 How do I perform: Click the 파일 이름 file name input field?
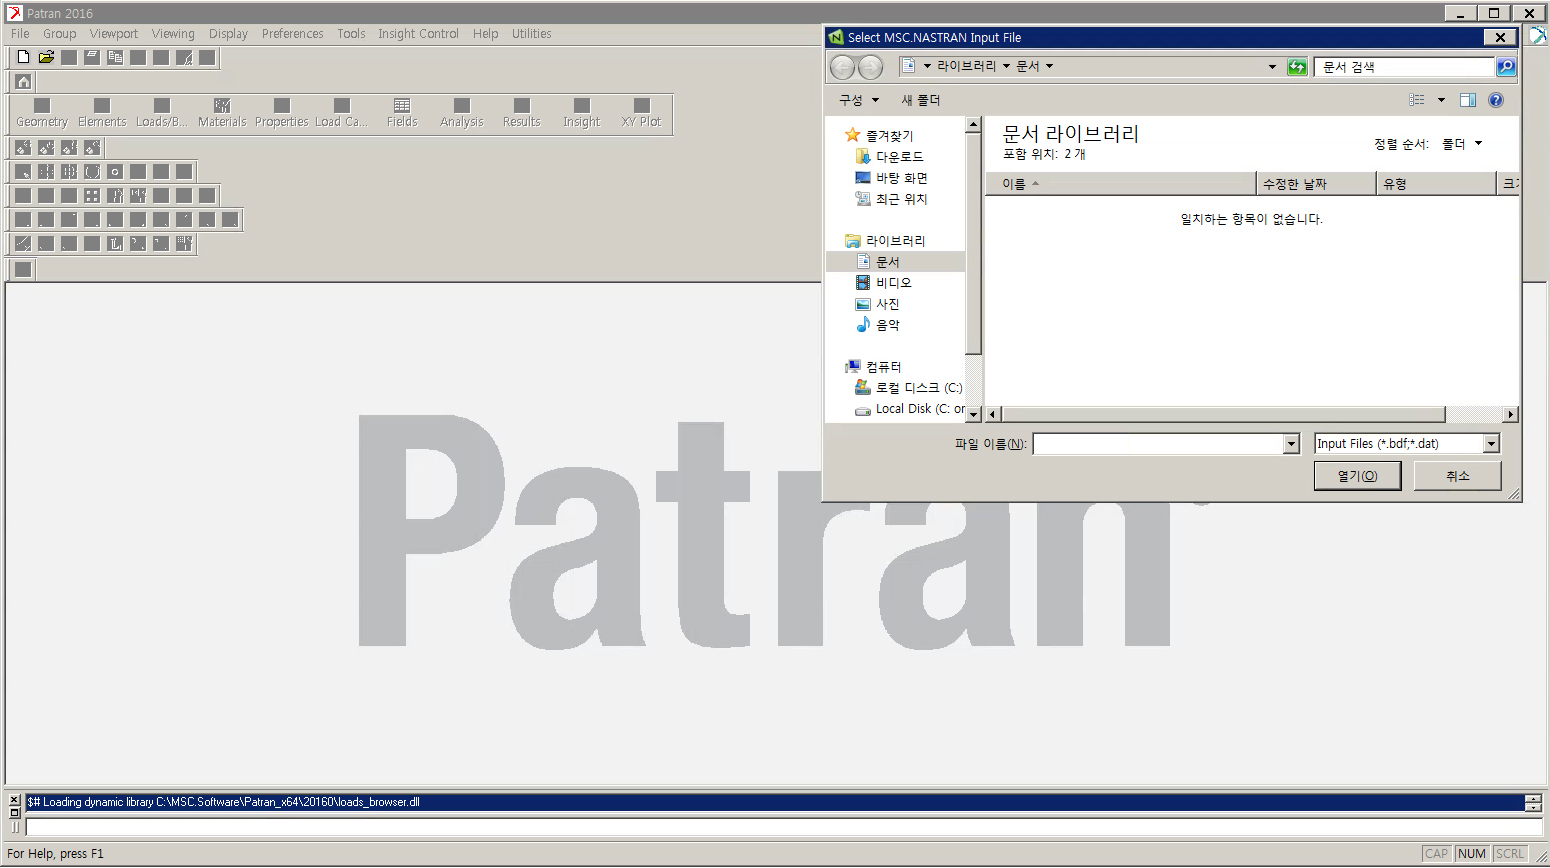(1158, 444)
